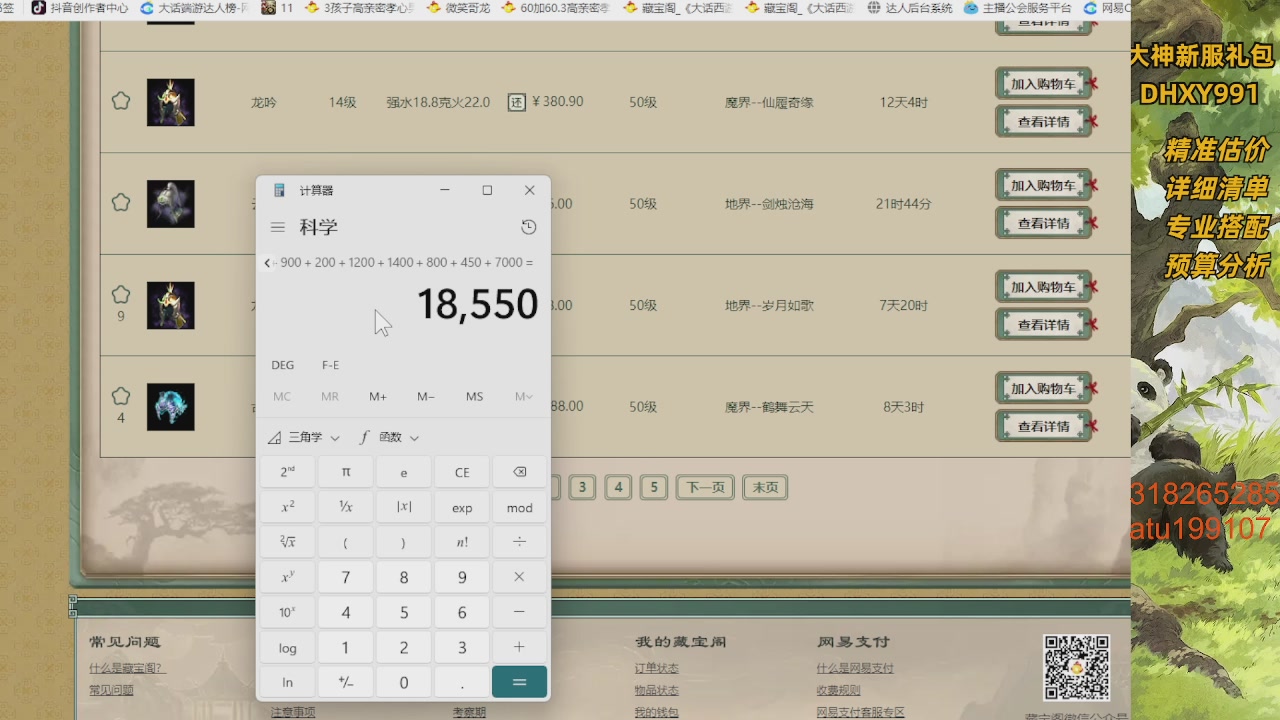Click the plus operator key
The image size is (1280, 720).
pos(519,647)
